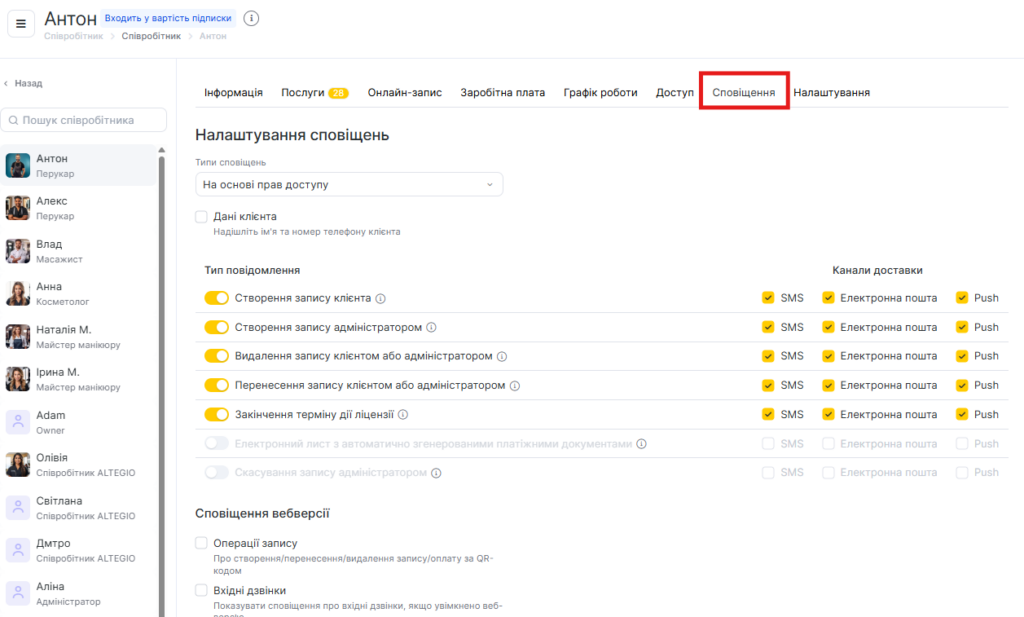Click info icon next to Закінчення терміну дії ліцензії

click(403, 414)
